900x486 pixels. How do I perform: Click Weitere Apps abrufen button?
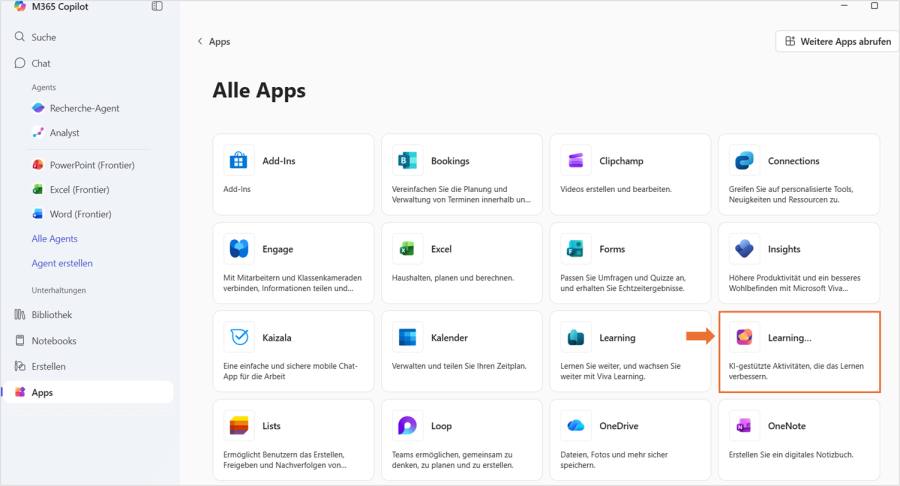pyautogui.click(x=837, y=41)
